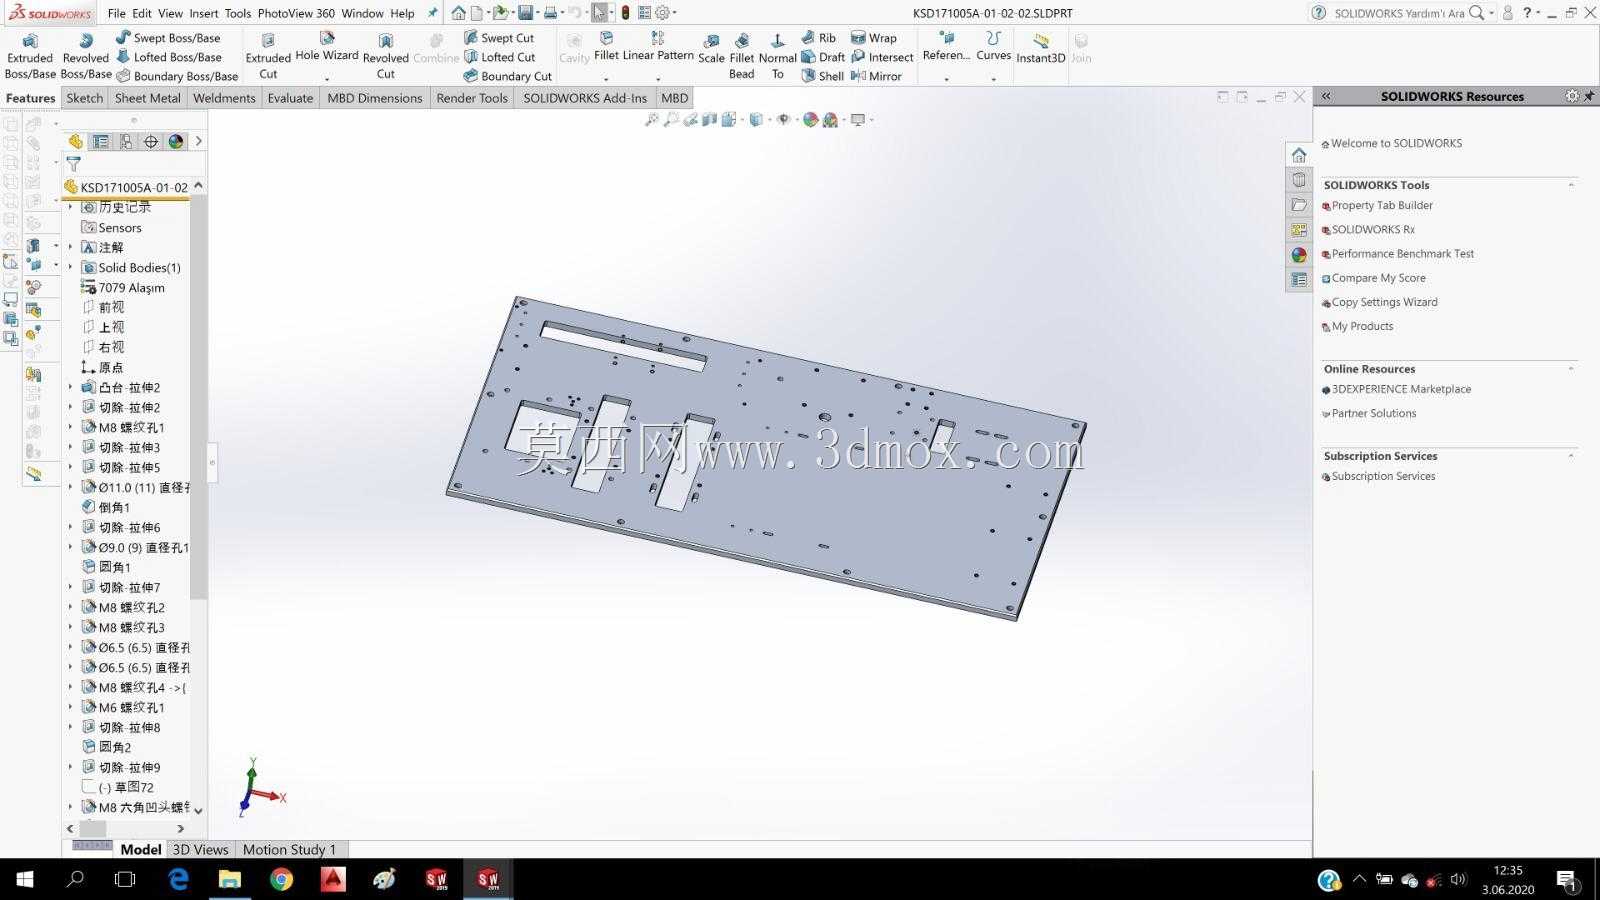Open the Linear Pattern dropdown arrow

(x=658, y=77)
